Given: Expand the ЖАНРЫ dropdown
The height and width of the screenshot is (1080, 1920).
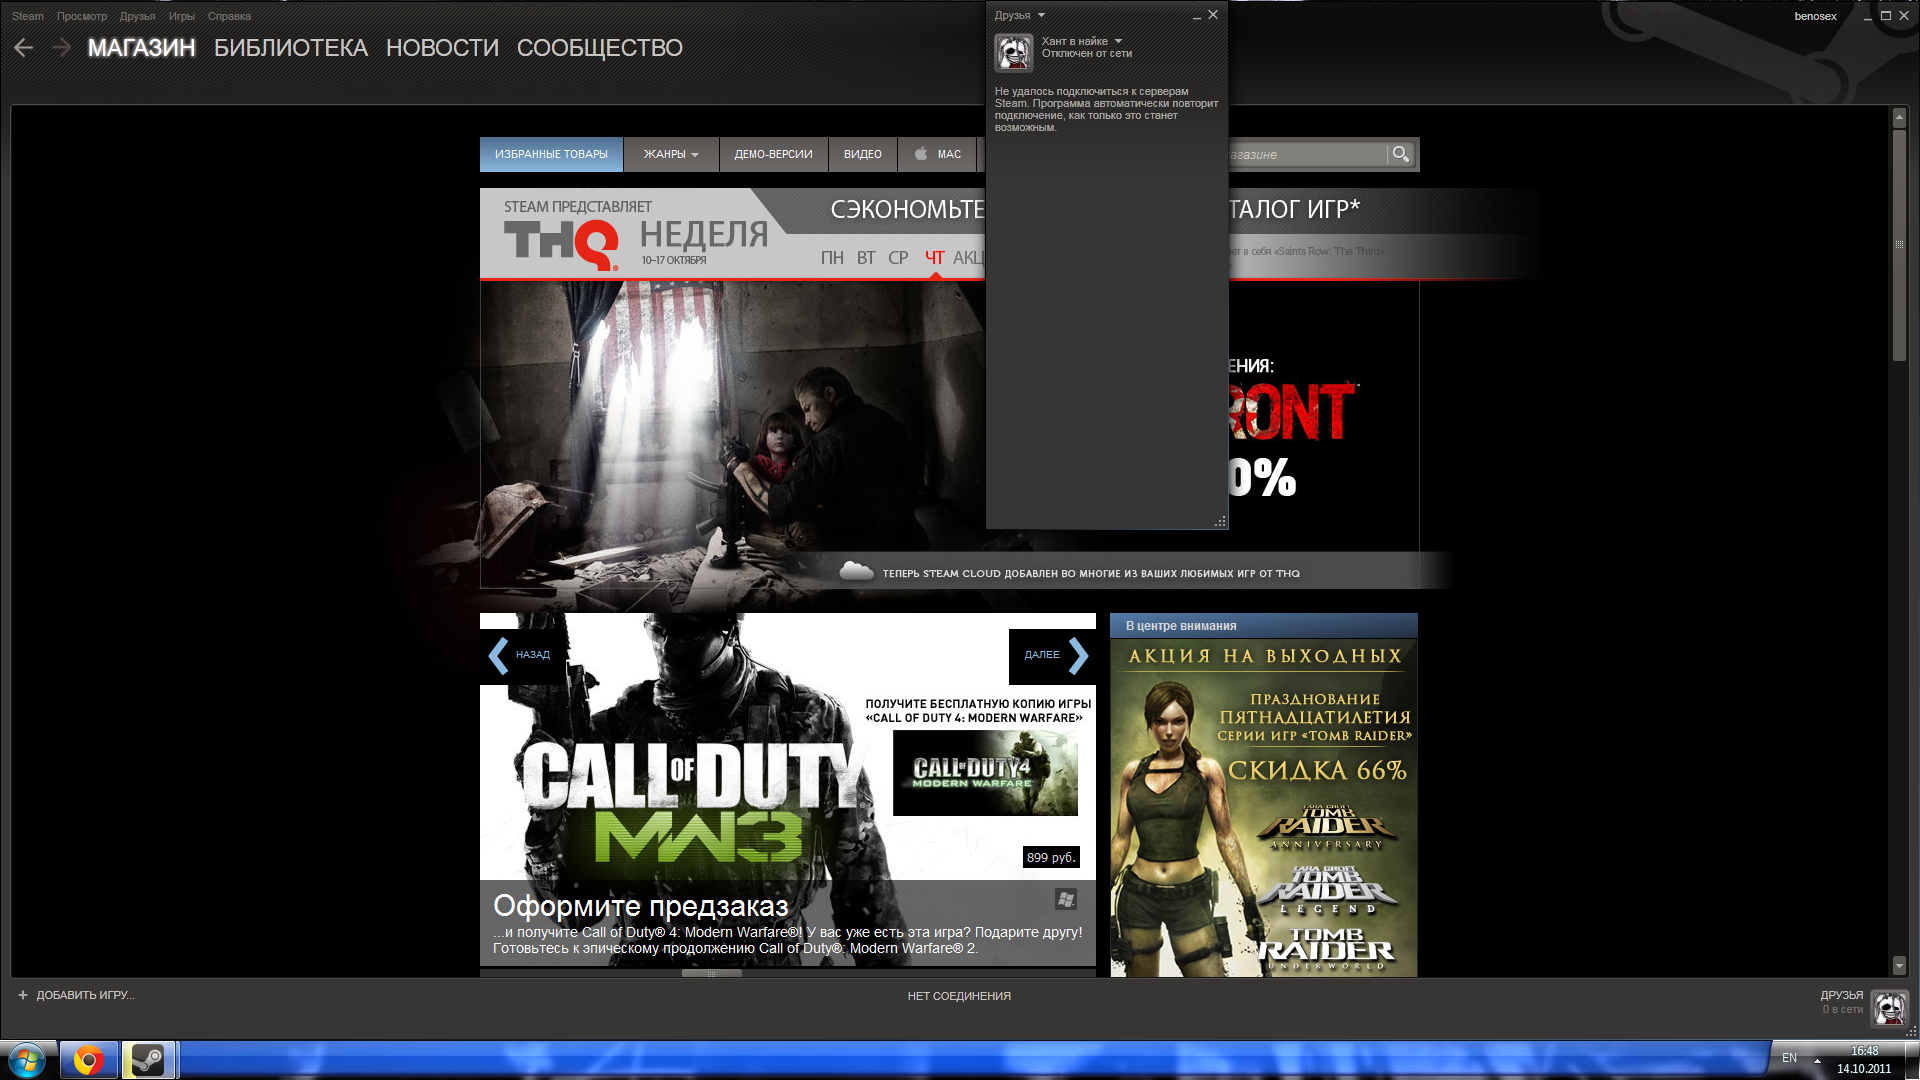Looking at the screenshot, I should pos(671,154).
